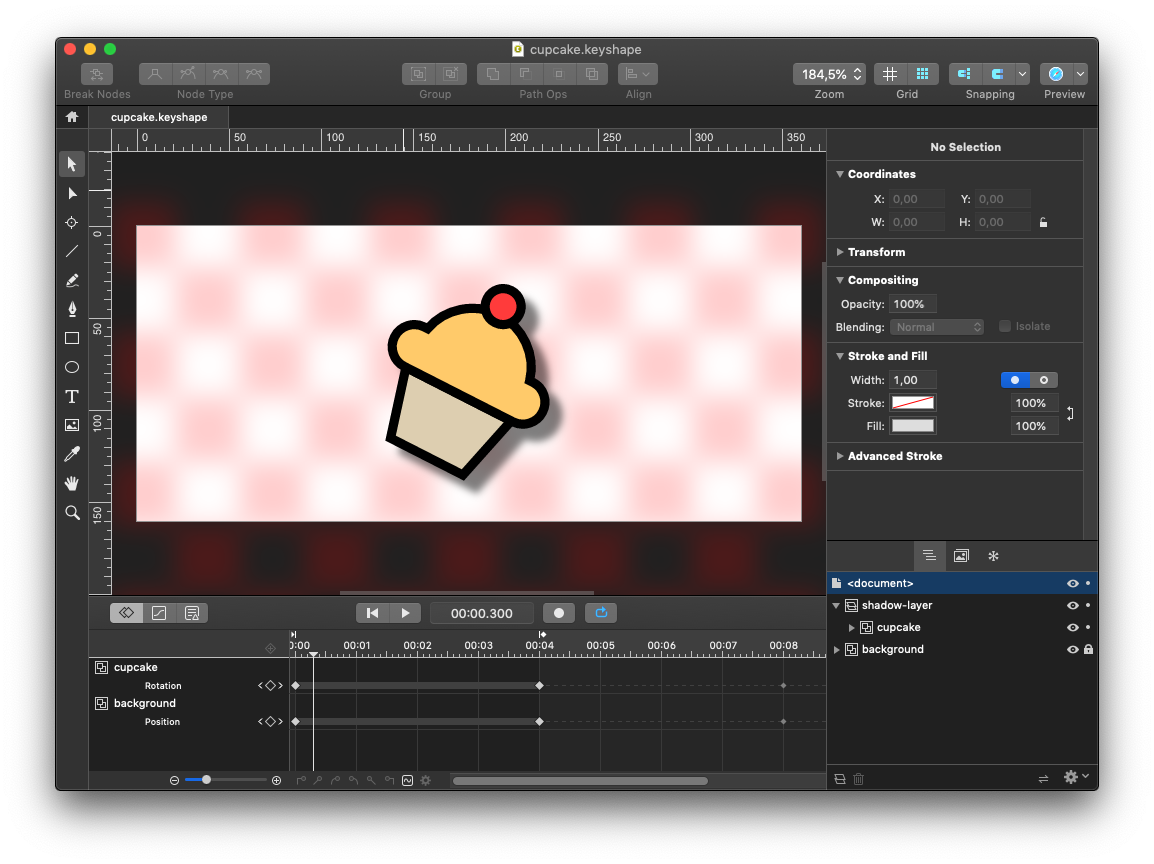Select the Pen tool in left toolbar
Viewport: 1154px width, 864px height.
tap(72, 309)
